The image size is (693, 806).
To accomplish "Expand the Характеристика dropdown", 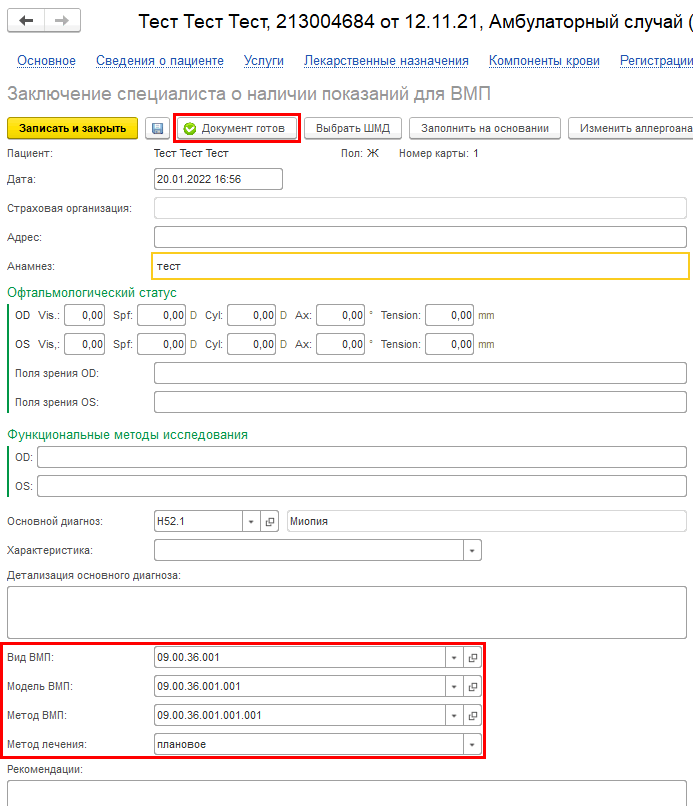I will point(472,550).
